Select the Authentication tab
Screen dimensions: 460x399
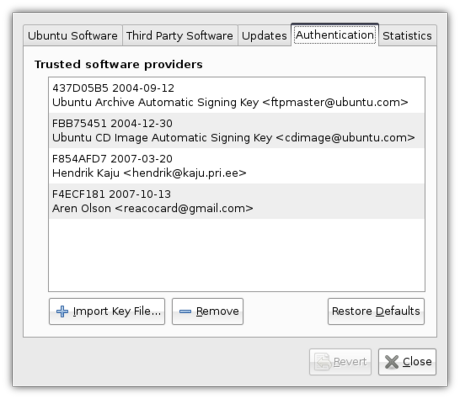335,35
